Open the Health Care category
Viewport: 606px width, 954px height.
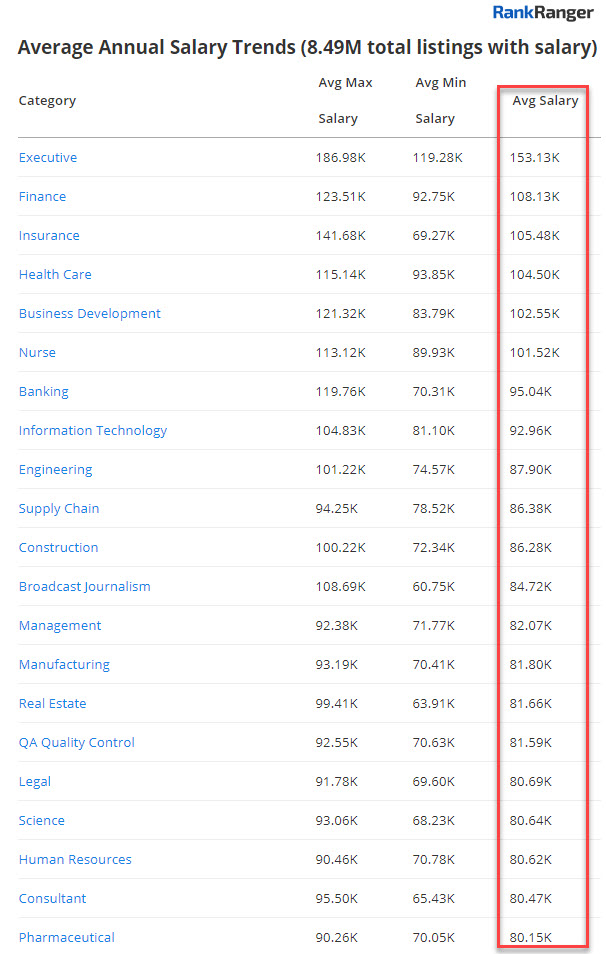(x=55, y=275)
